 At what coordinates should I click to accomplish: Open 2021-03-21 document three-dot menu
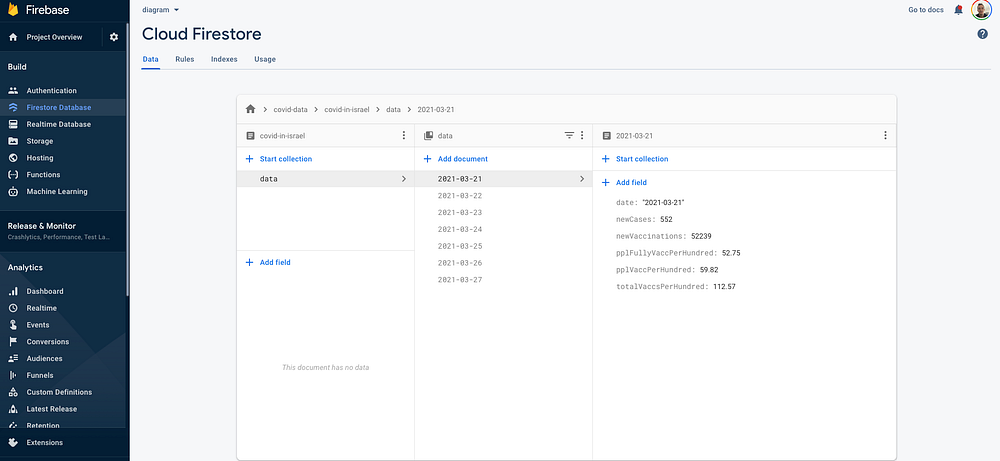click(885, 135)
